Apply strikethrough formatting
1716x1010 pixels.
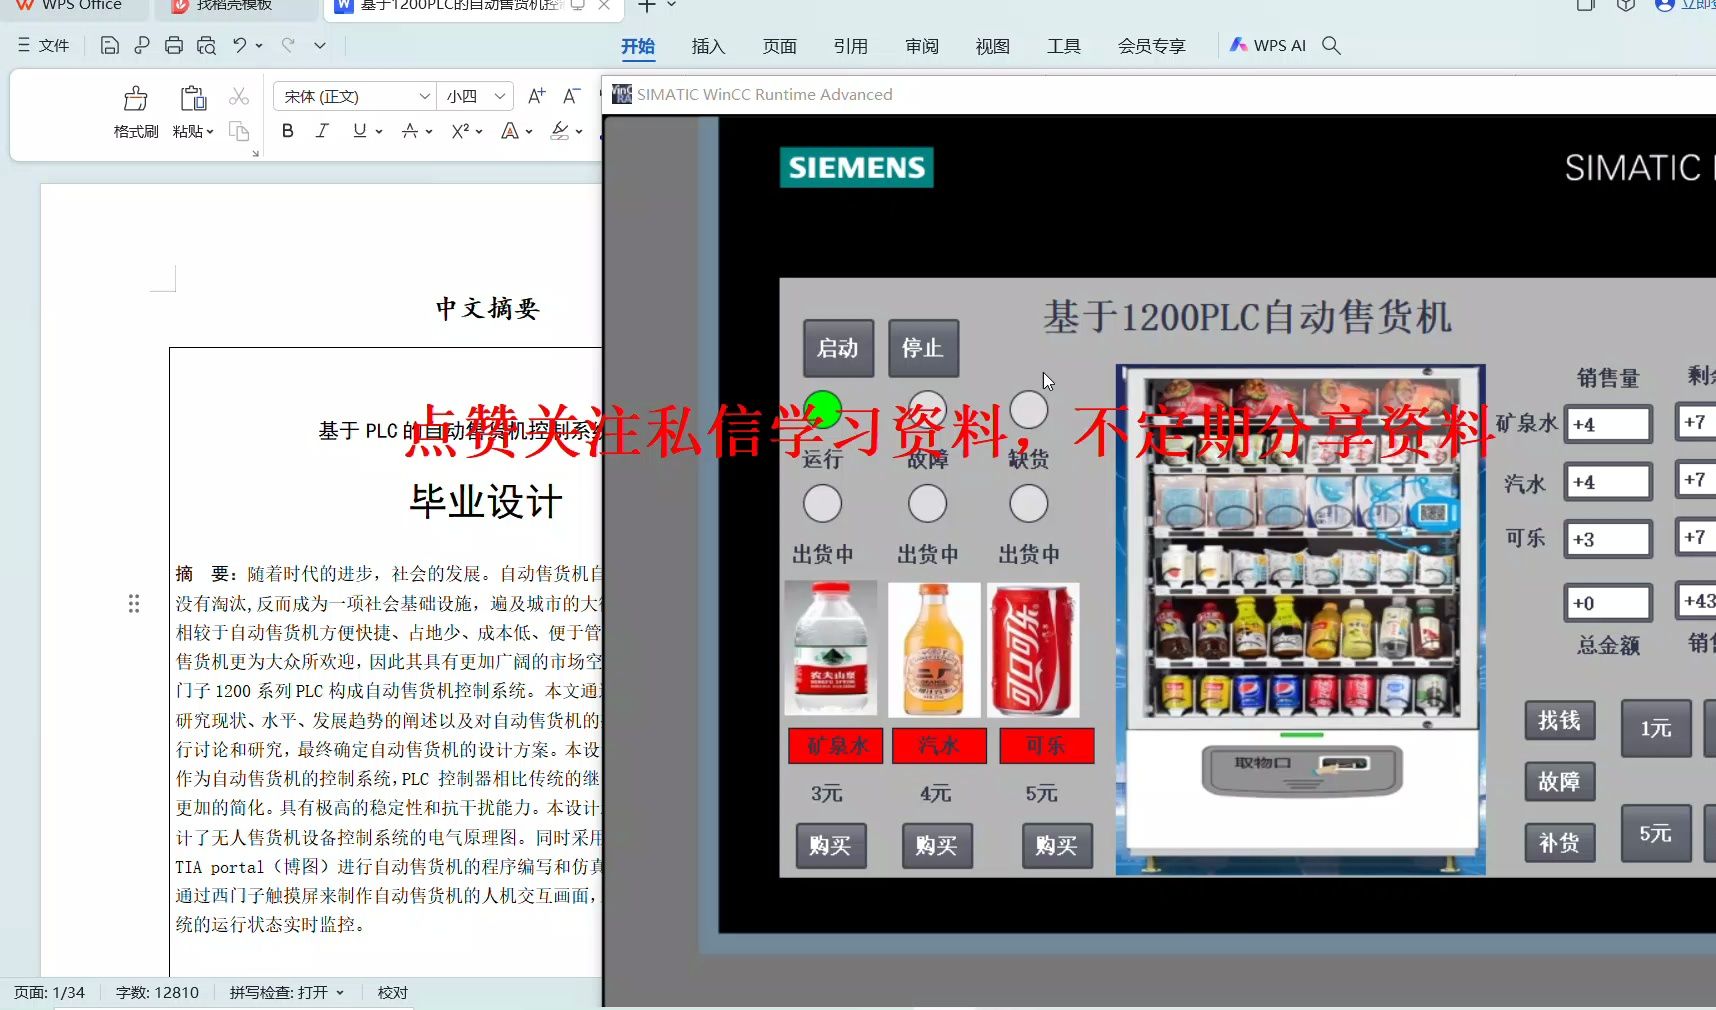(x=409, y=131)
